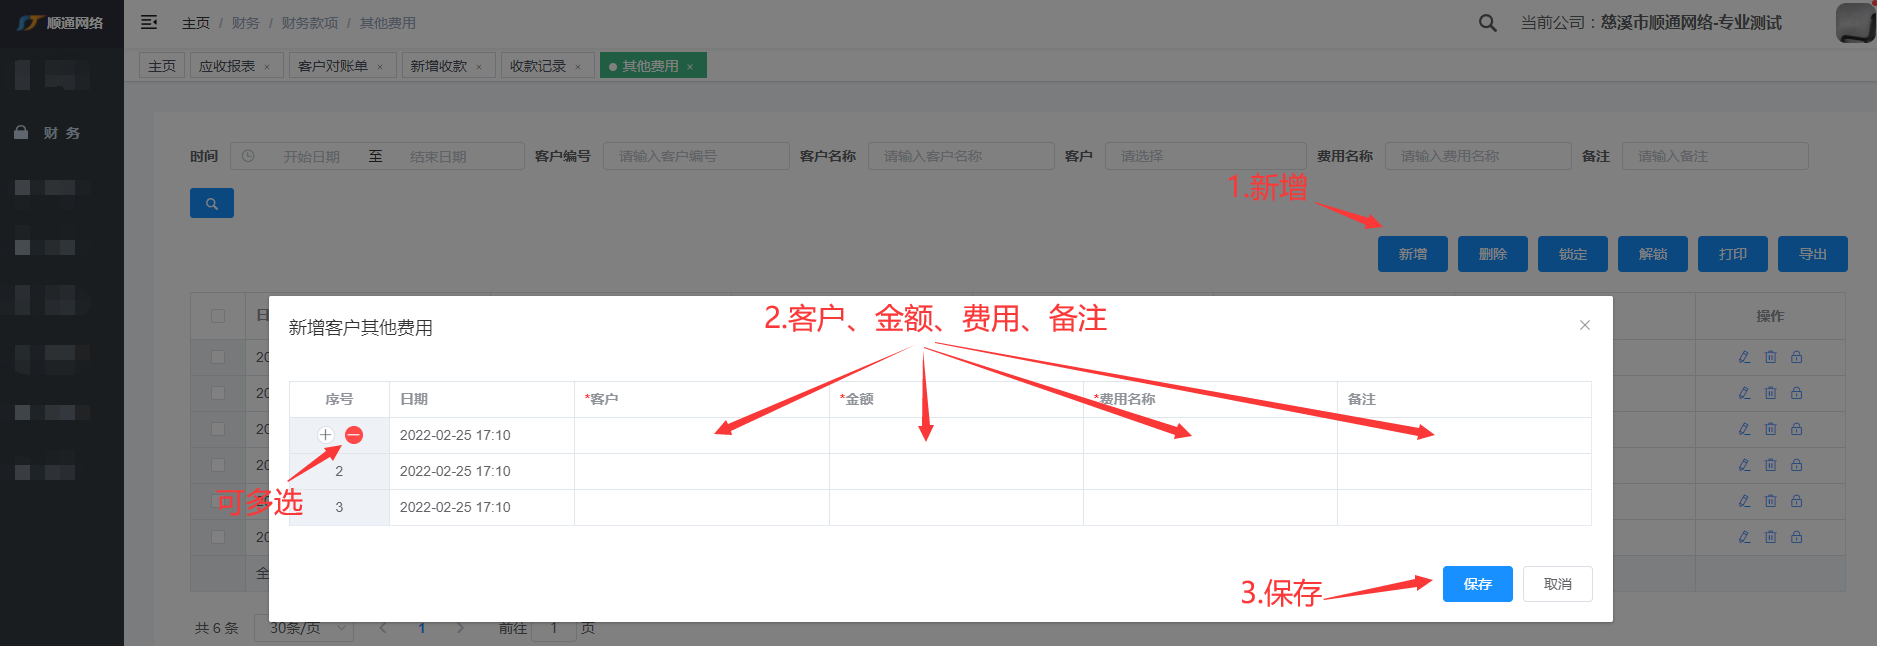Click the 取消 button in dialog
Image resolution: width=1877 pixels, height=646 pixels.
(x=1557, y=584)
